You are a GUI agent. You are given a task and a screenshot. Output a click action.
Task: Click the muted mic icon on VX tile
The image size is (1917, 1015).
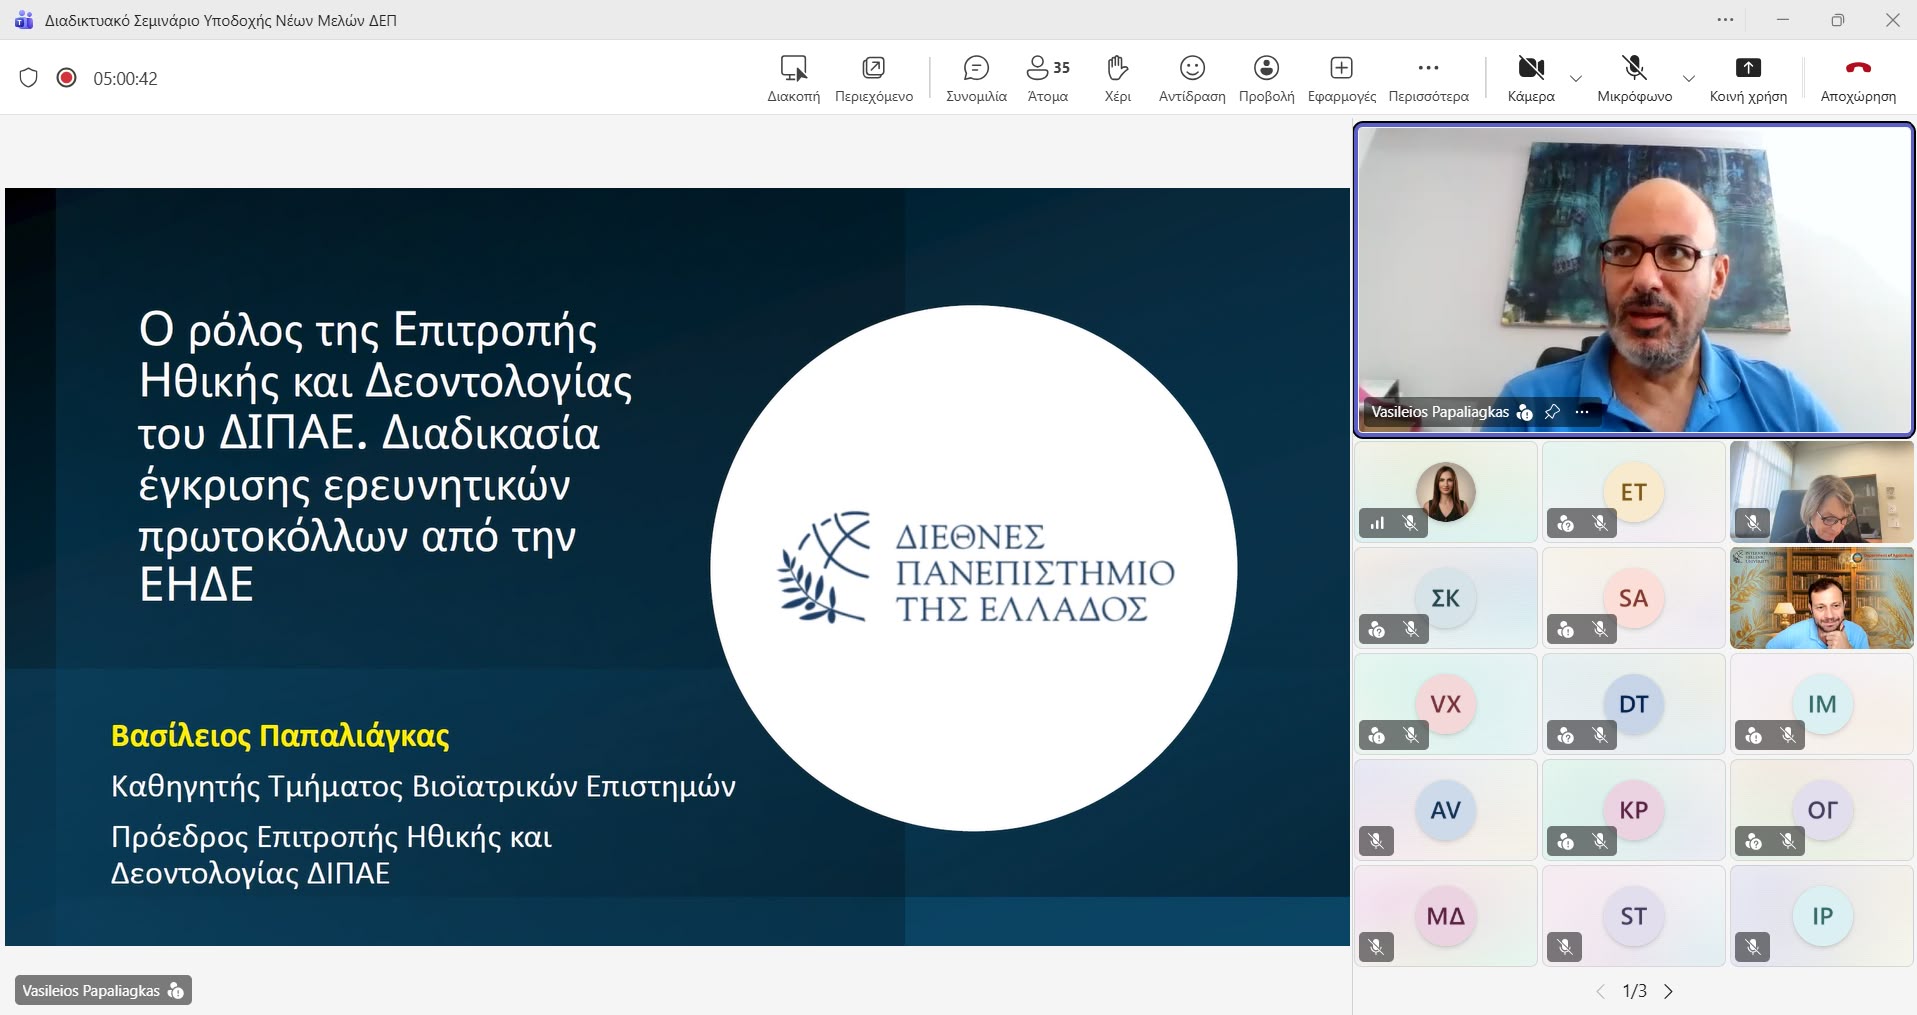pos(1411,735)
